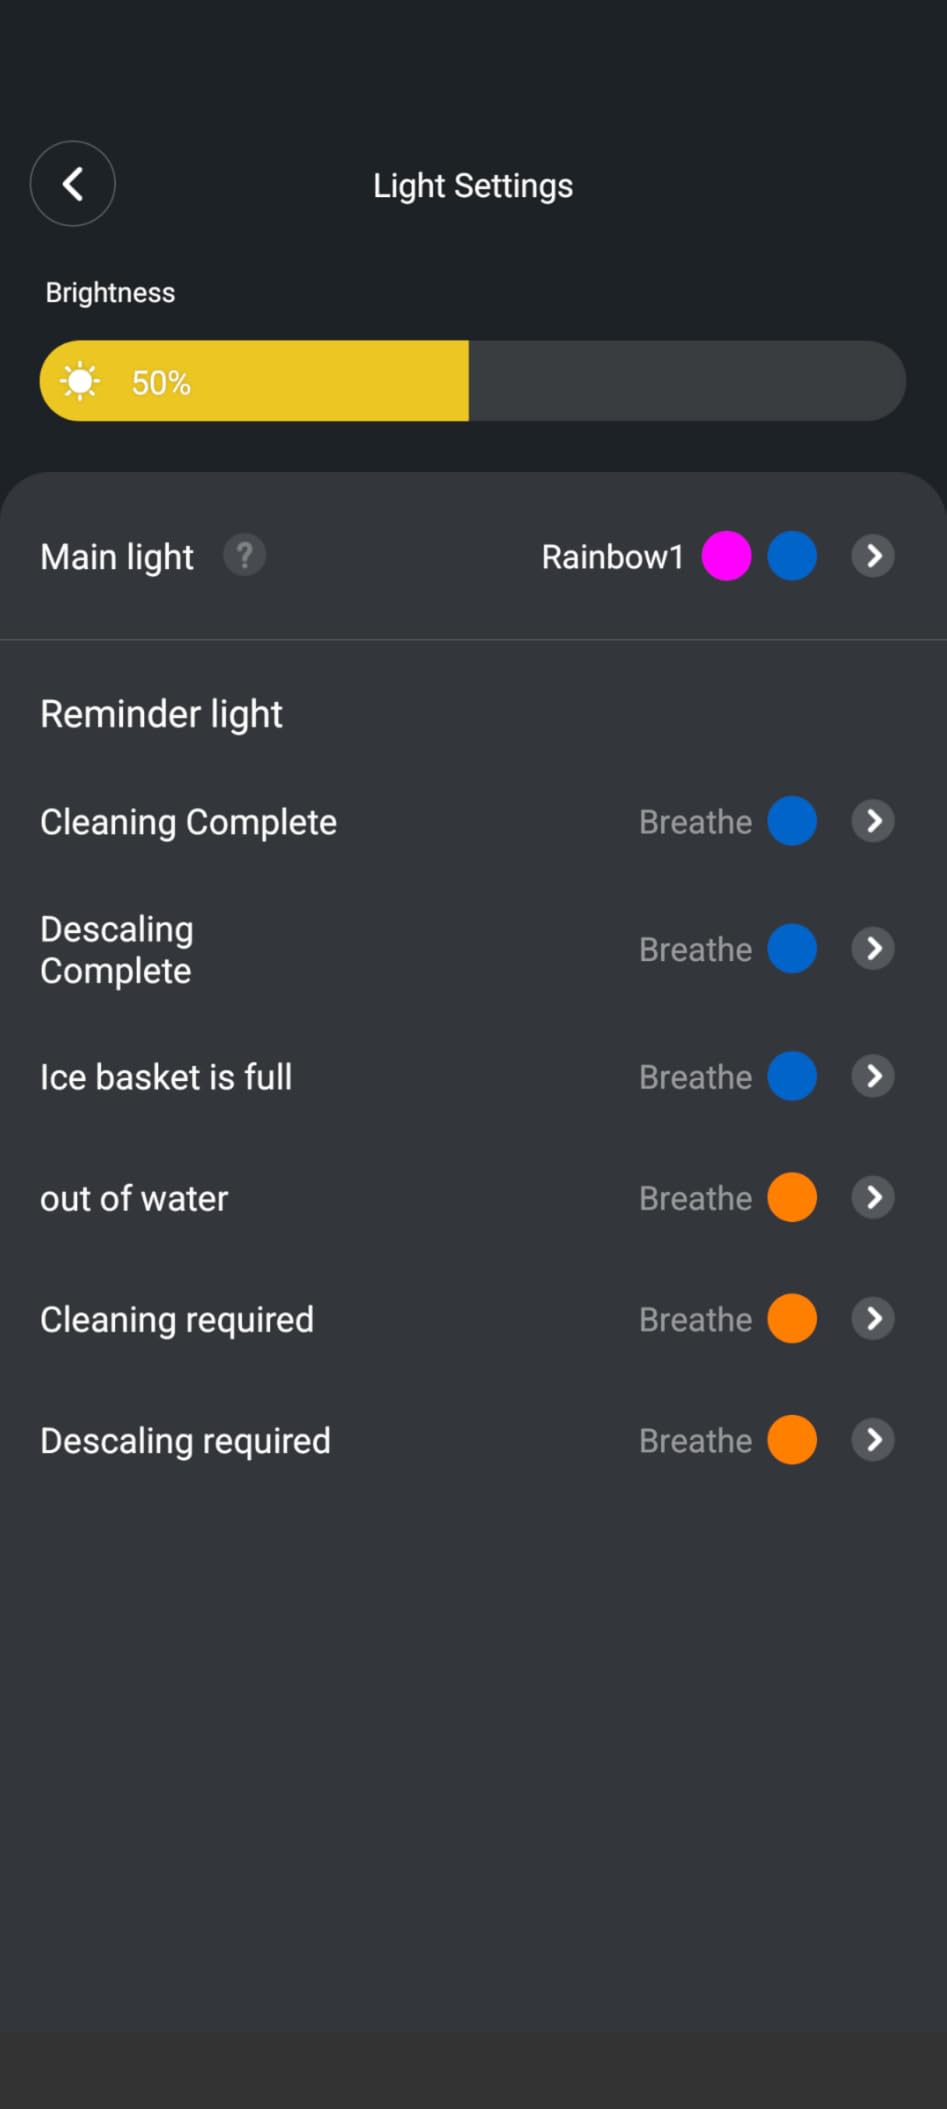Tap blue swatch for Descaling Complete

tap(792, 948)
